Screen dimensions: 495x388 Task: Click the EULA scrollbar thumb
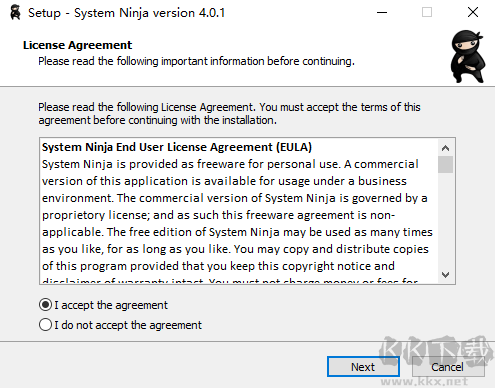pos(445,165)
